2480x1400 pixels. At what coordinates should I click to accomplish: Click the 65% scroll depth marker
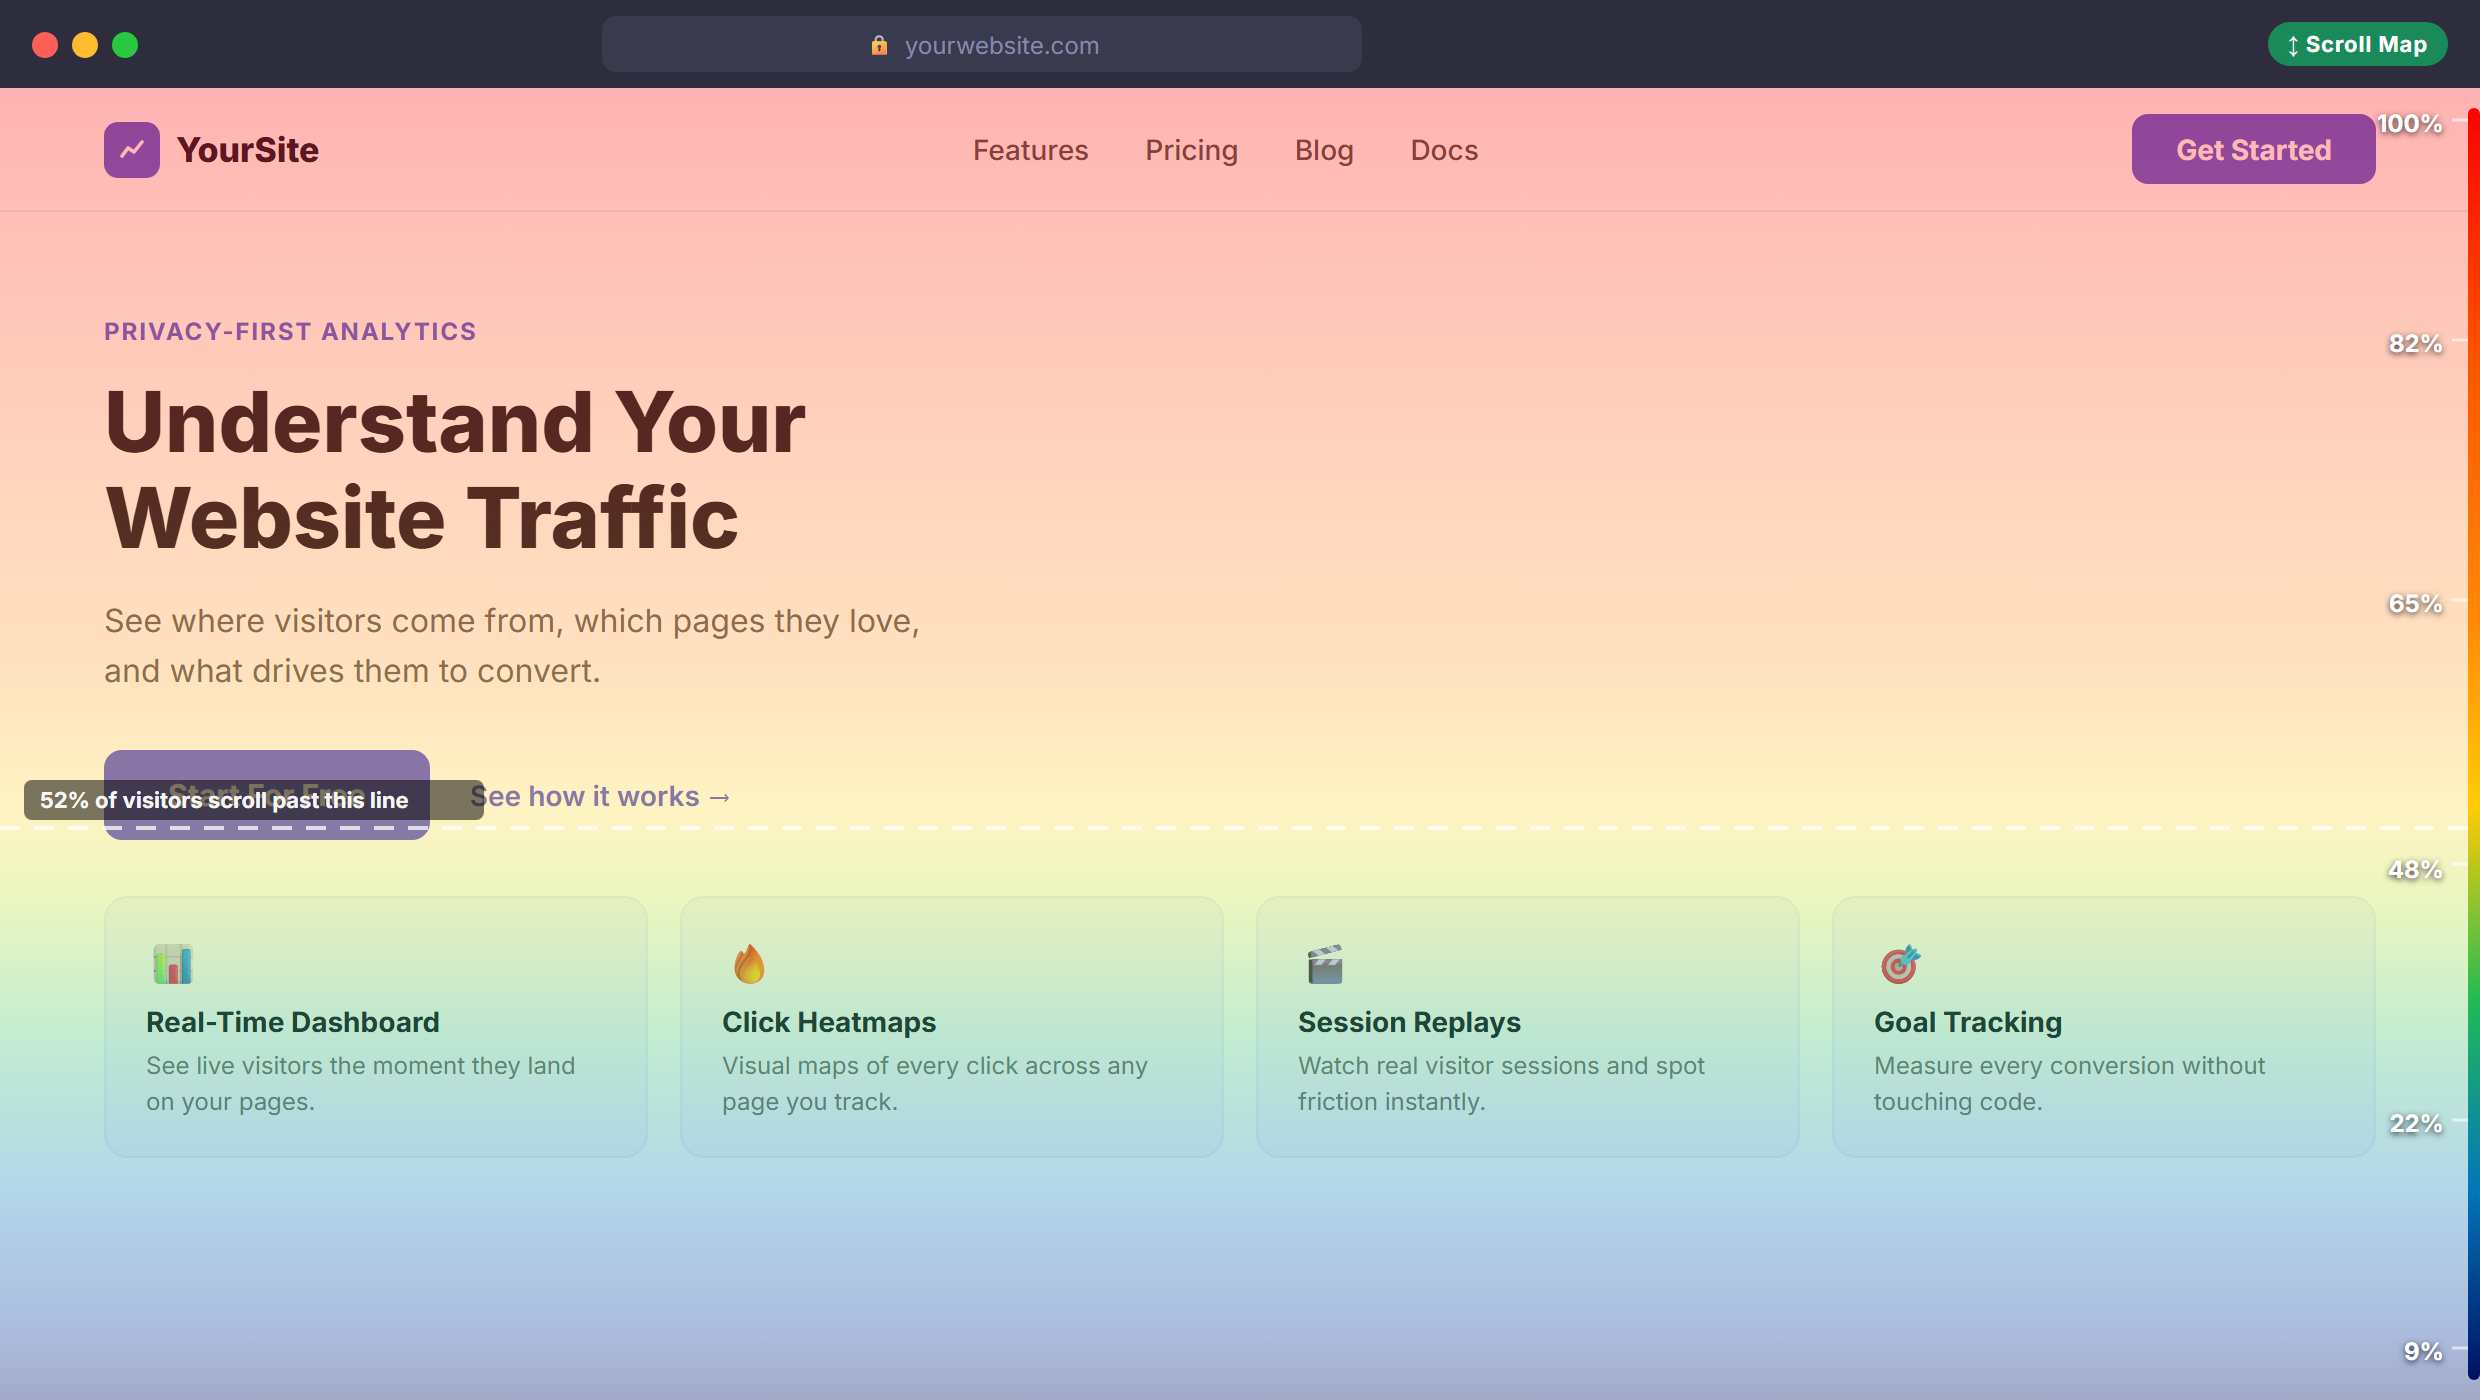tap(2416, 604)
